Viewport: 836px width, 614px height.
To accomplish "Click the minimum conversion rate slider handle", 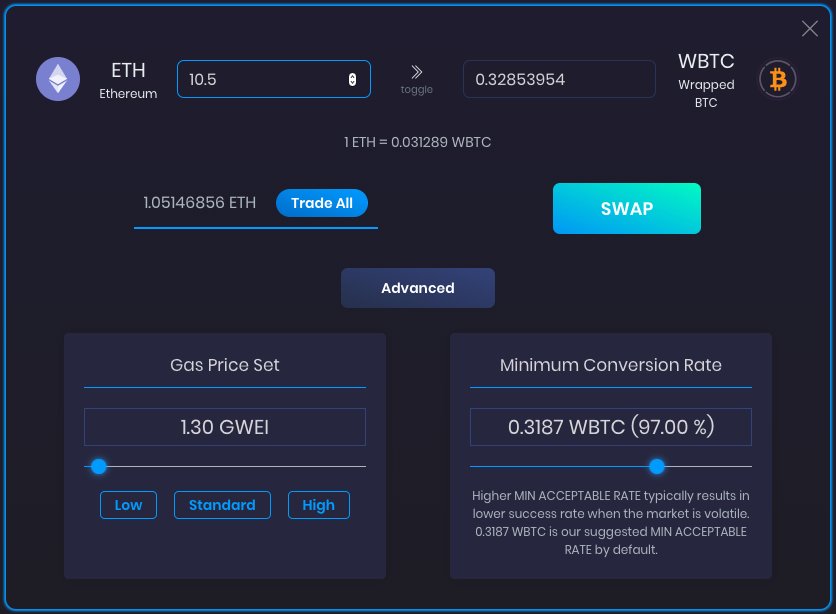I will coord(657,466).
